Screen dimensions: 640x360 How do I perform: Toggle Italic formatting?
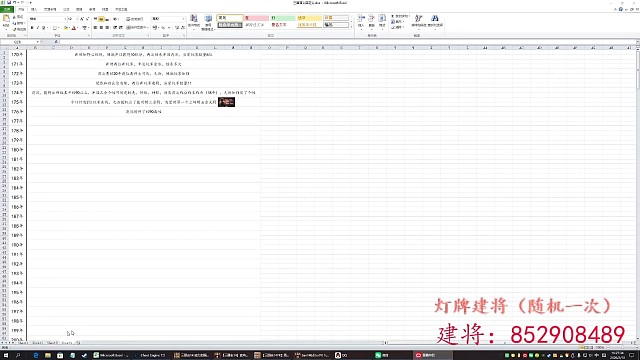coord(38,28)
